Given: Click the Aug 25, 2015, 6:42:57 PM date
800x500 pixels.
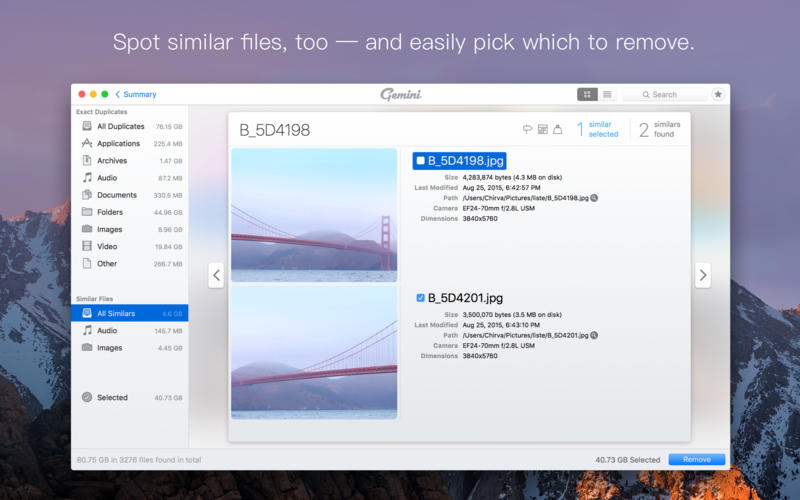Looking at the screenshot, I should point(502,188).
